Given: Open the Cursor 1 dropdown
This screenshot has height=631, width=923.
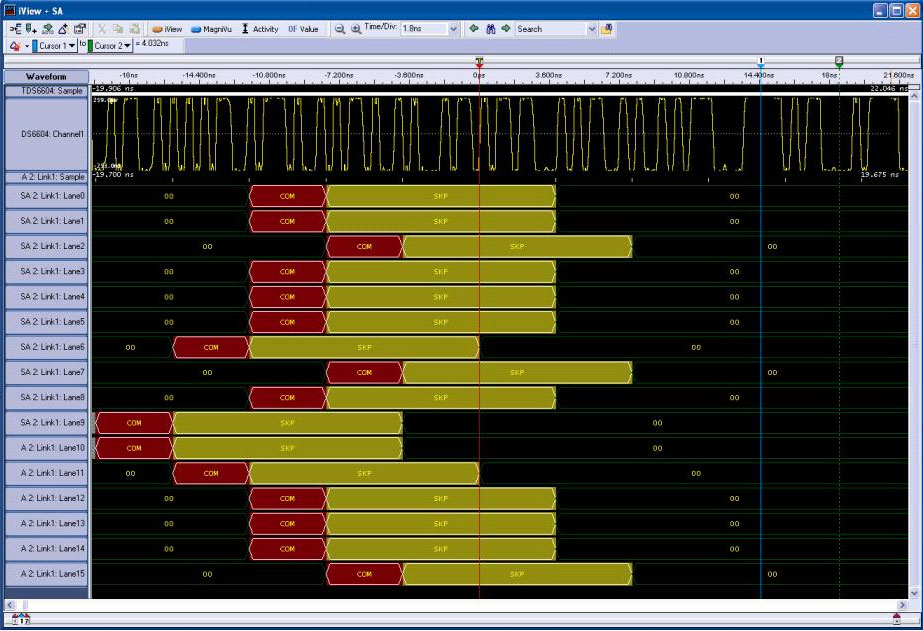Looking at the screenshot, I should point(71,46).
